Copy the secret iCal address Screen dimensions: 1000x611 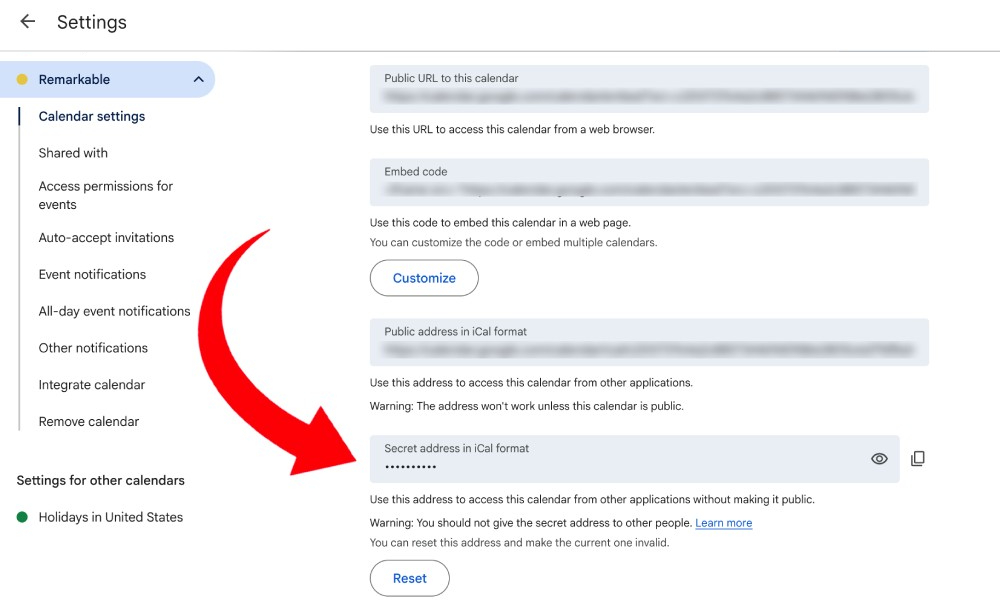[918, 459]
